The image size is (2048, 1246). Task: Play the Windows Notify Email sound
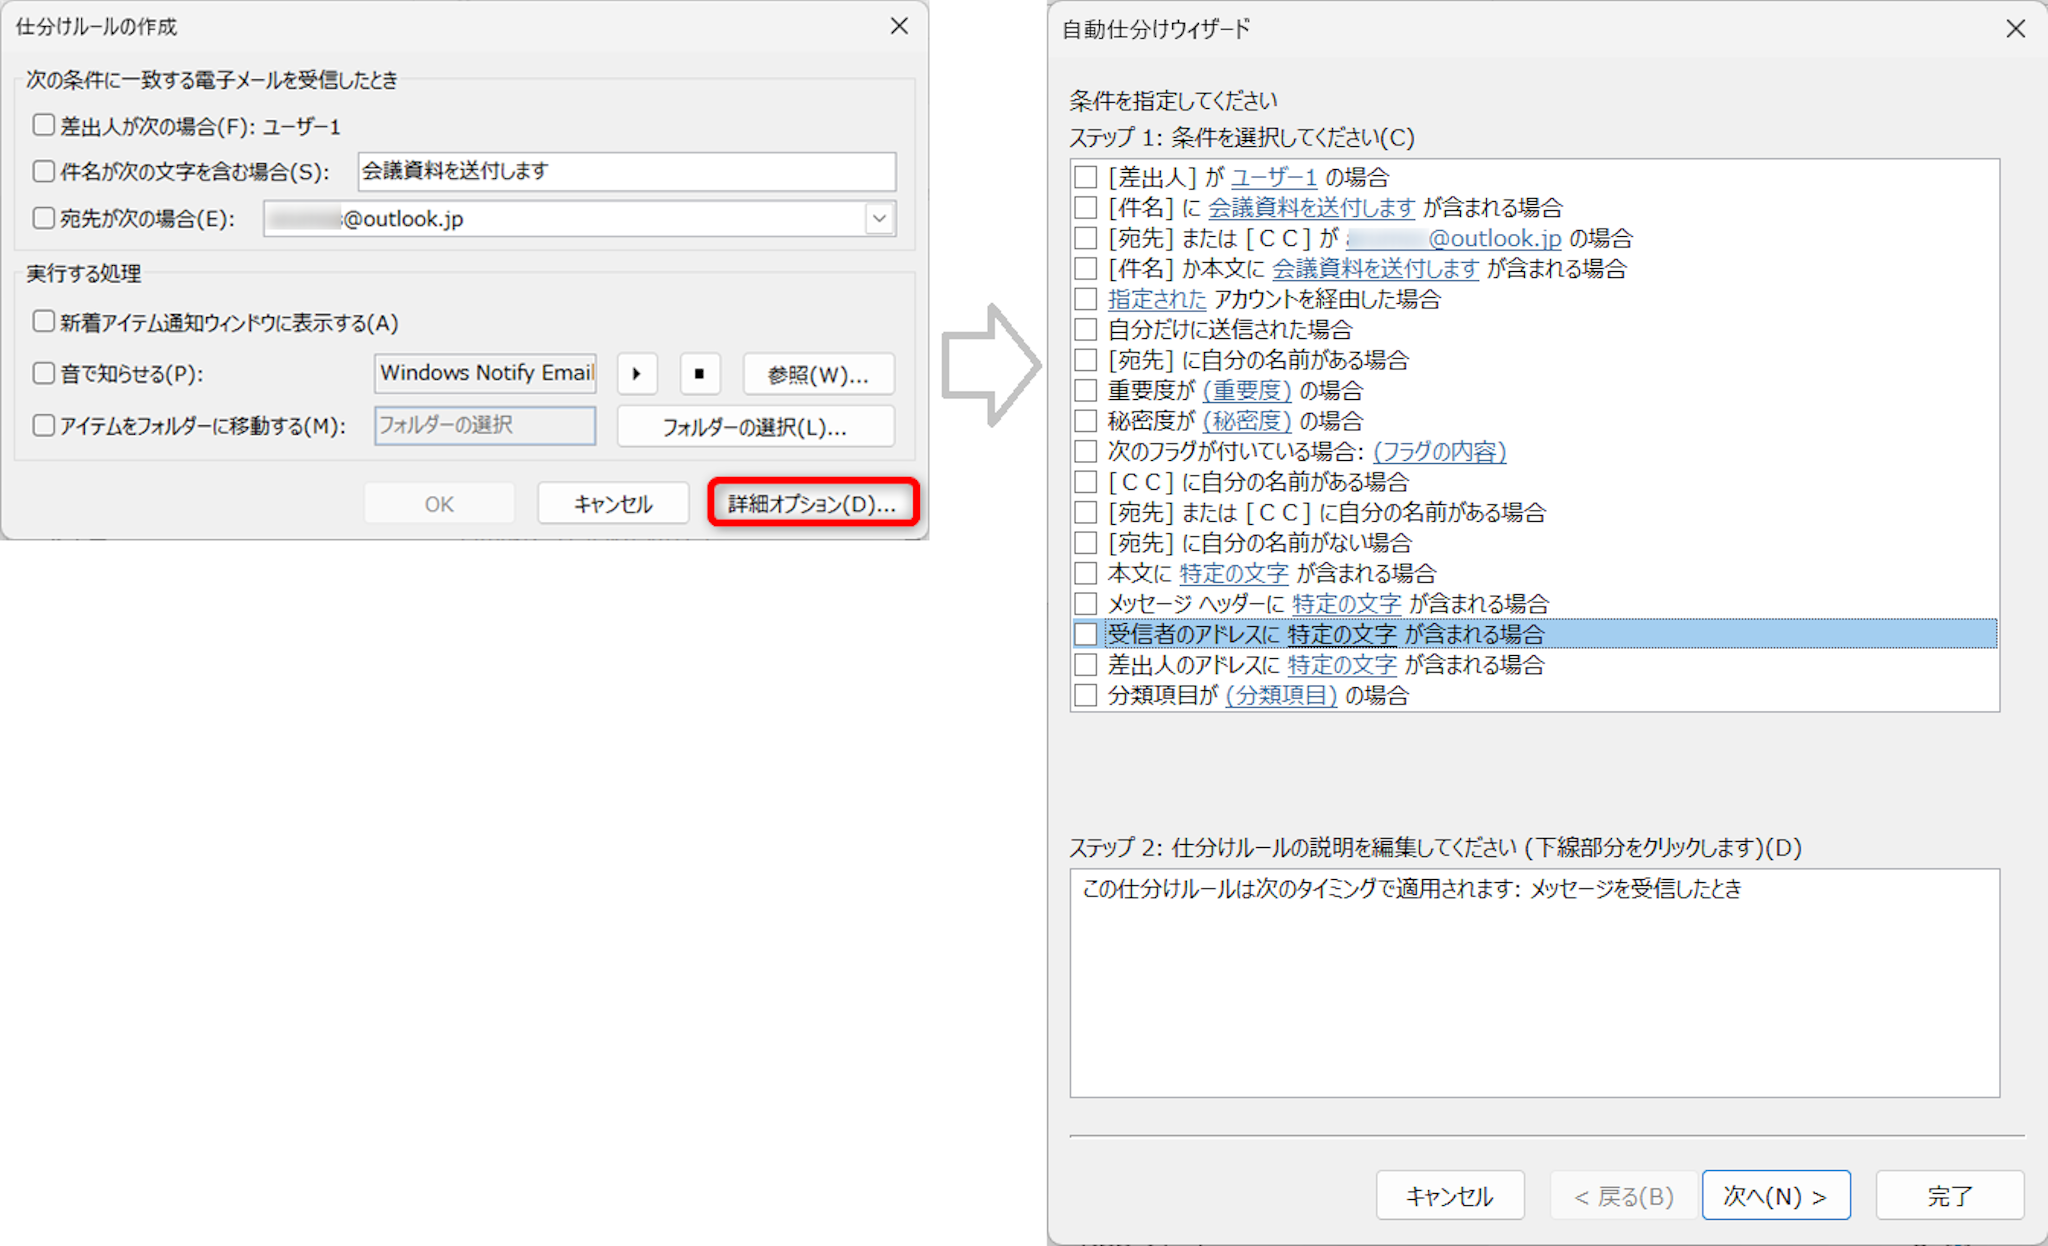(637, 374)
